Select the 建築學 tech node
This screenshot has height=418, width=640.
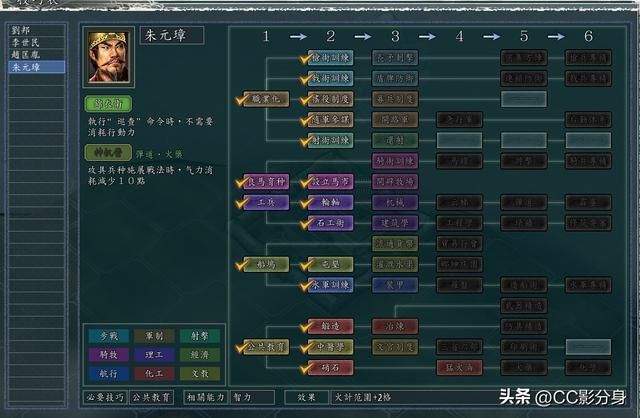[x=395, y=223]
